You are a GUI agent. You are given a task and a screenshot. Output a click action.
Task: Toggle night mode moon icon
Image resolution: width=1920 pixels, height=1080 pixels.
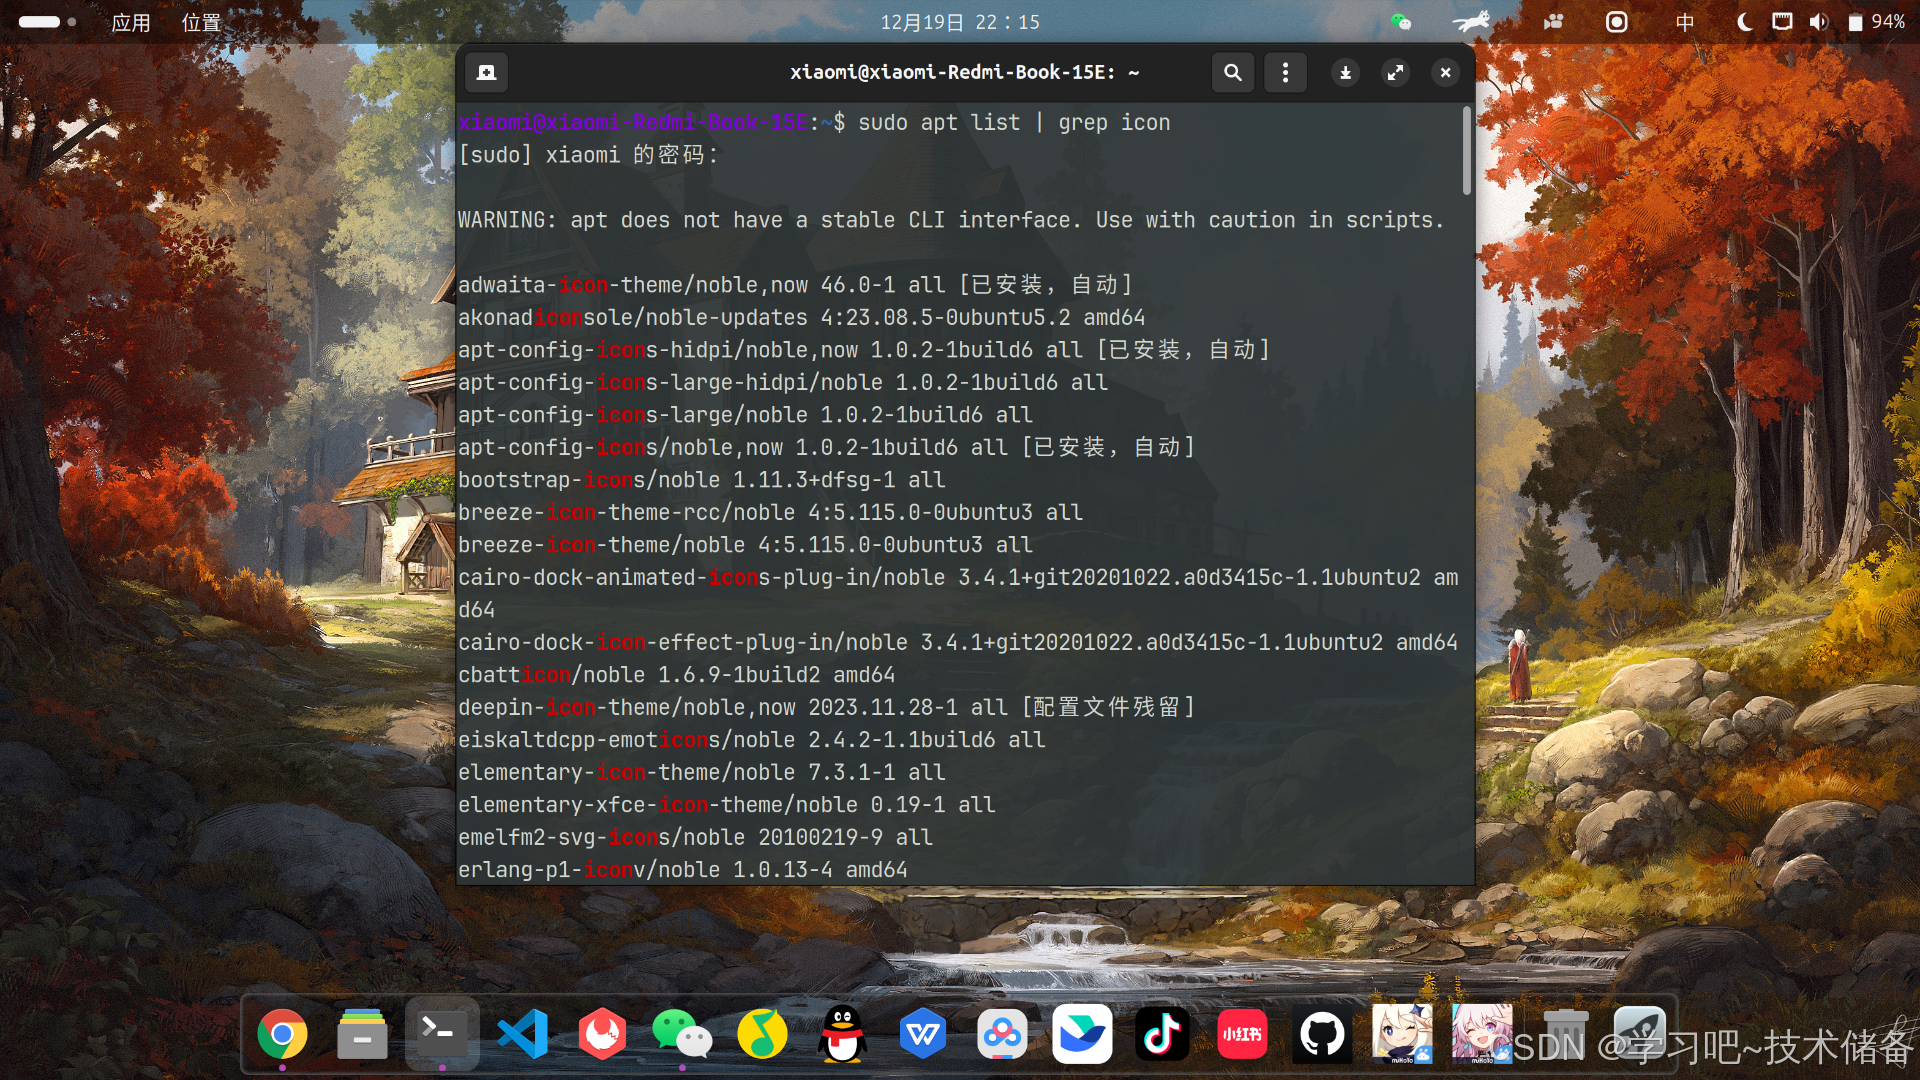tap(1745, 22)
